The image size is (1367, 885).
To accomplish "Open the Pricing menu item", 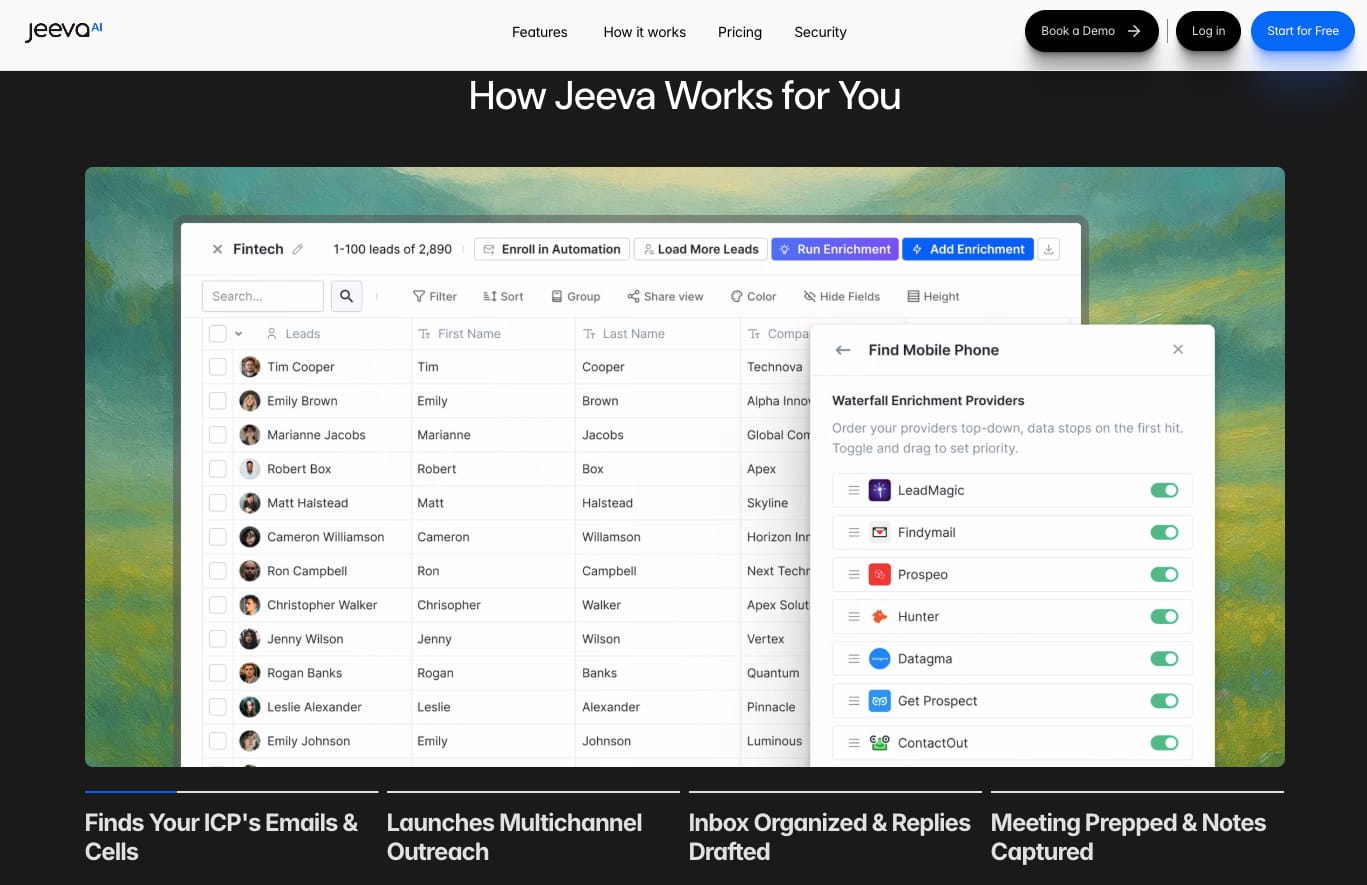I will [739, 32].
